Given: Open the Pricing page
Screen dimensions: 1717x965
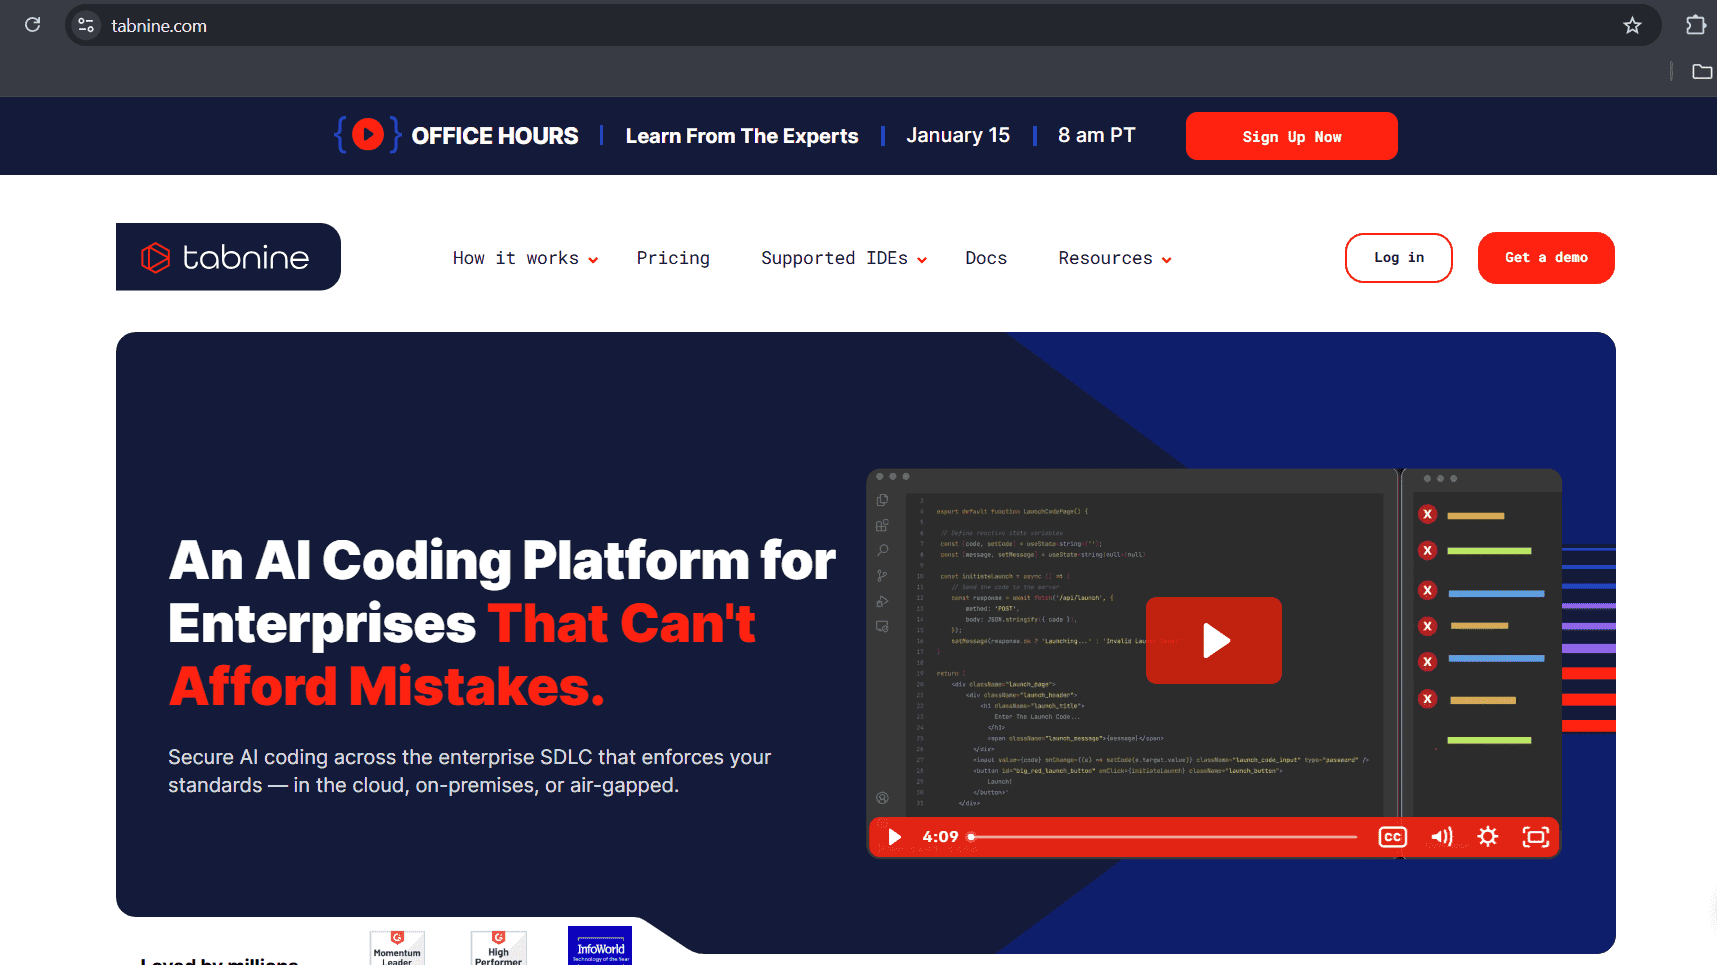Looking at the screenshot, I should pos(673,258).
